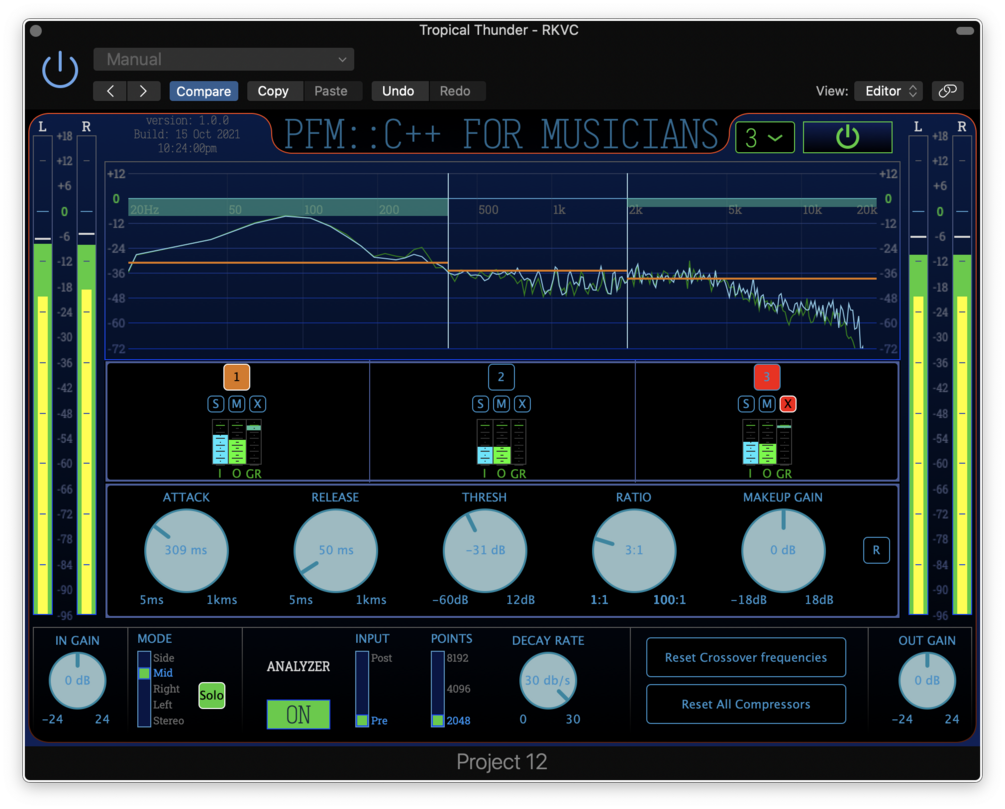The width and height of the screenshot is (1005, 809).
Task: Click the Paste button
Action: (331, 91)
